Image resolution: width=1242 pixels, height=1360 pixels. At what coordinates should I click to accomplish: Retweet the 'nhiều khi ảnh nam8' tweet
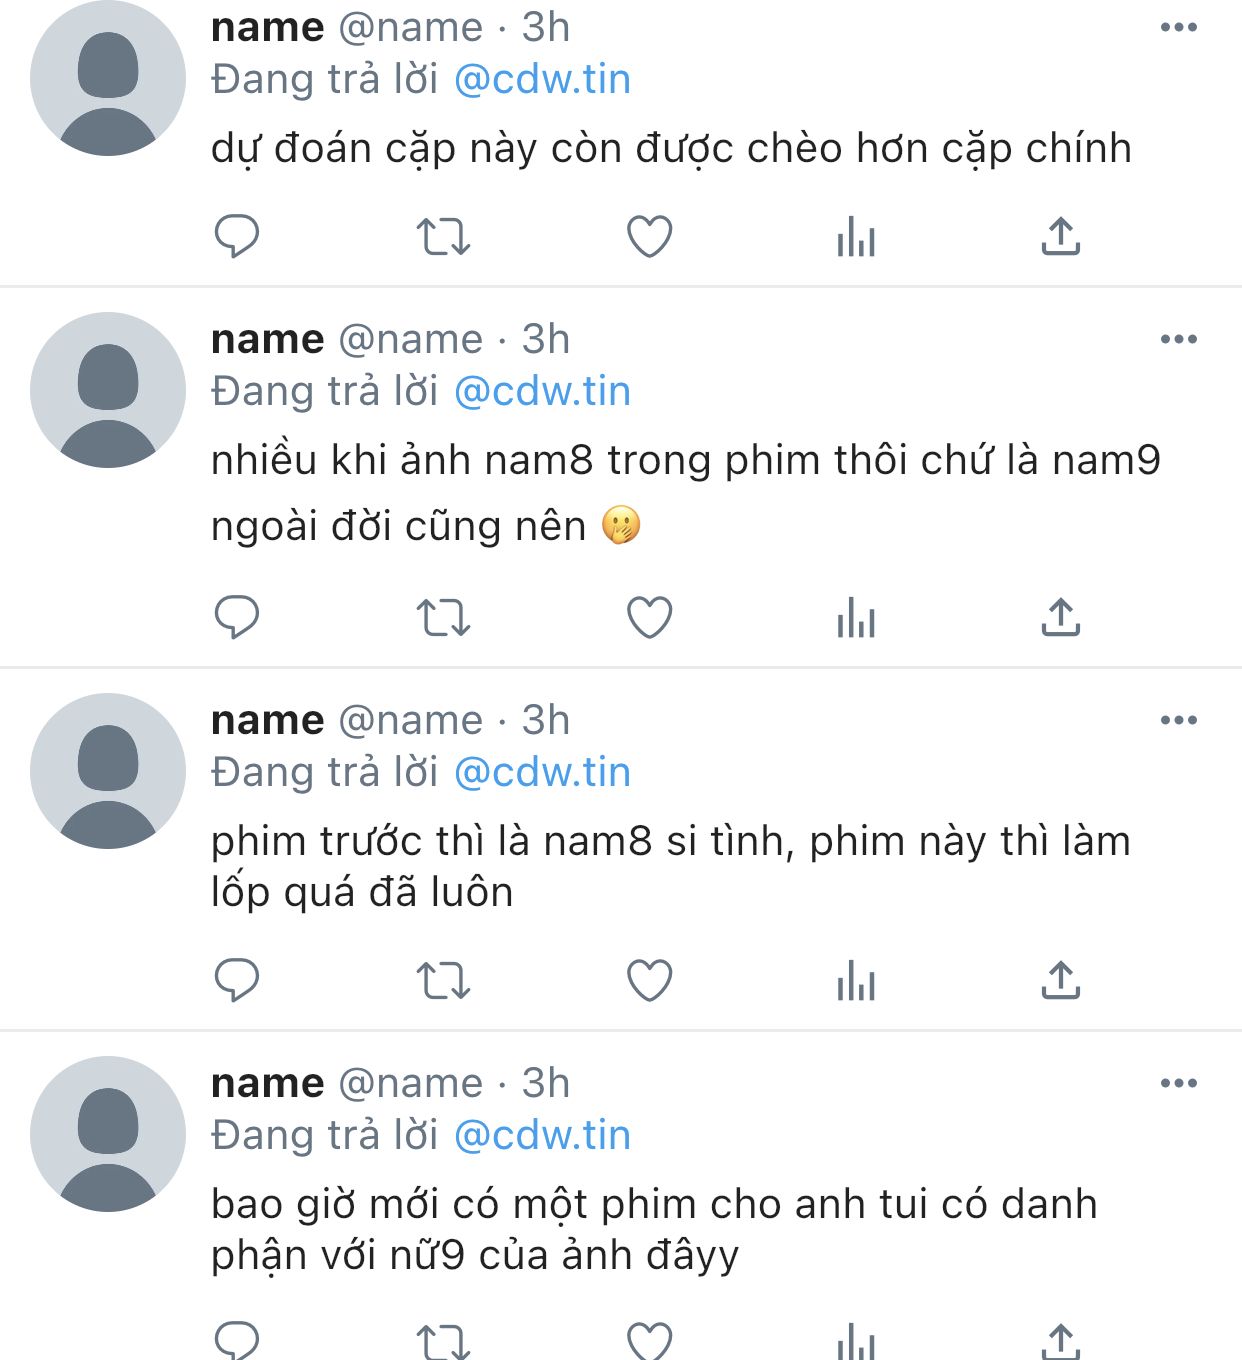(443, 617)
